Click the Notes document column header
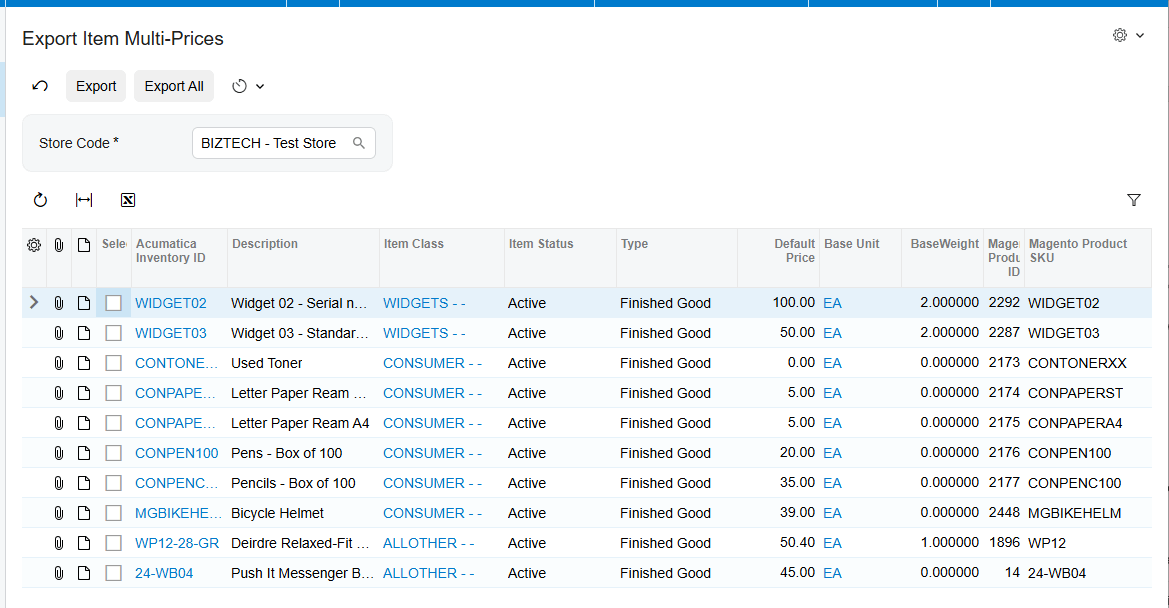Image resolution: width=1169 pixels, height=608 pixels. (x=84, y=245)
